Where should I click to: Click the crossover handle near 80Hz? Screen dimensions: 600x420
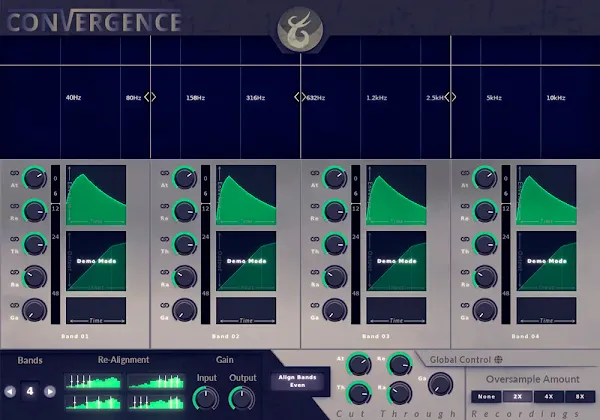150,97
